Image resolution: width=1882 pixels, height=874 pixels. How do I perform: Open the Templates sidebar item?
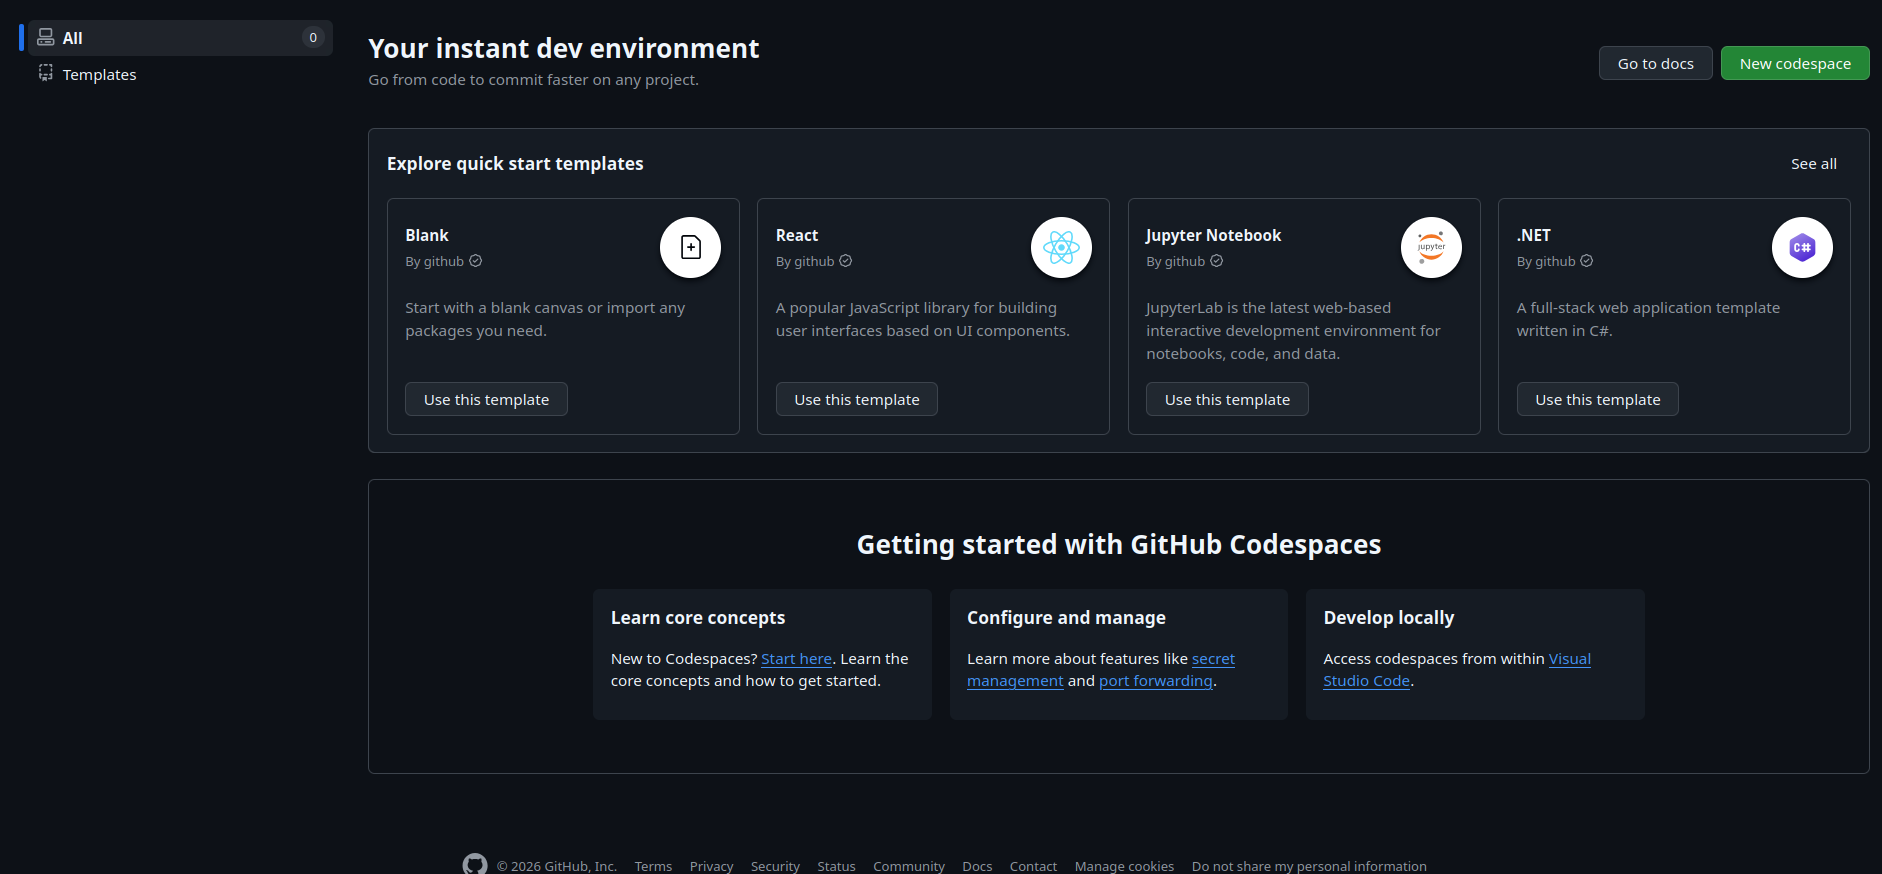[x=99, y=75]
